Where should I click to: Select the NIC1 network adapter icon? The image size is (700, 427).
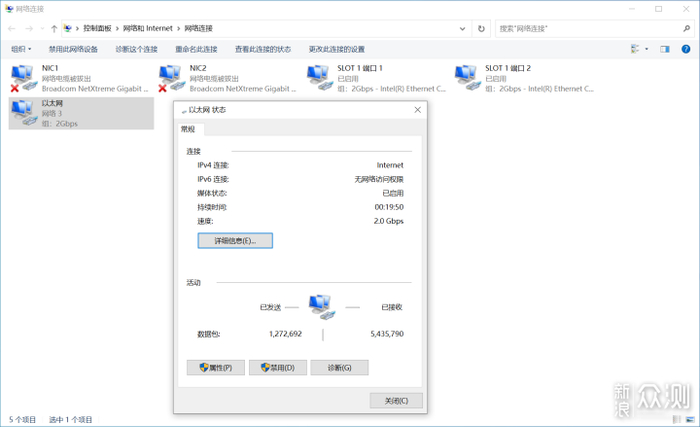tap(23, 79)
